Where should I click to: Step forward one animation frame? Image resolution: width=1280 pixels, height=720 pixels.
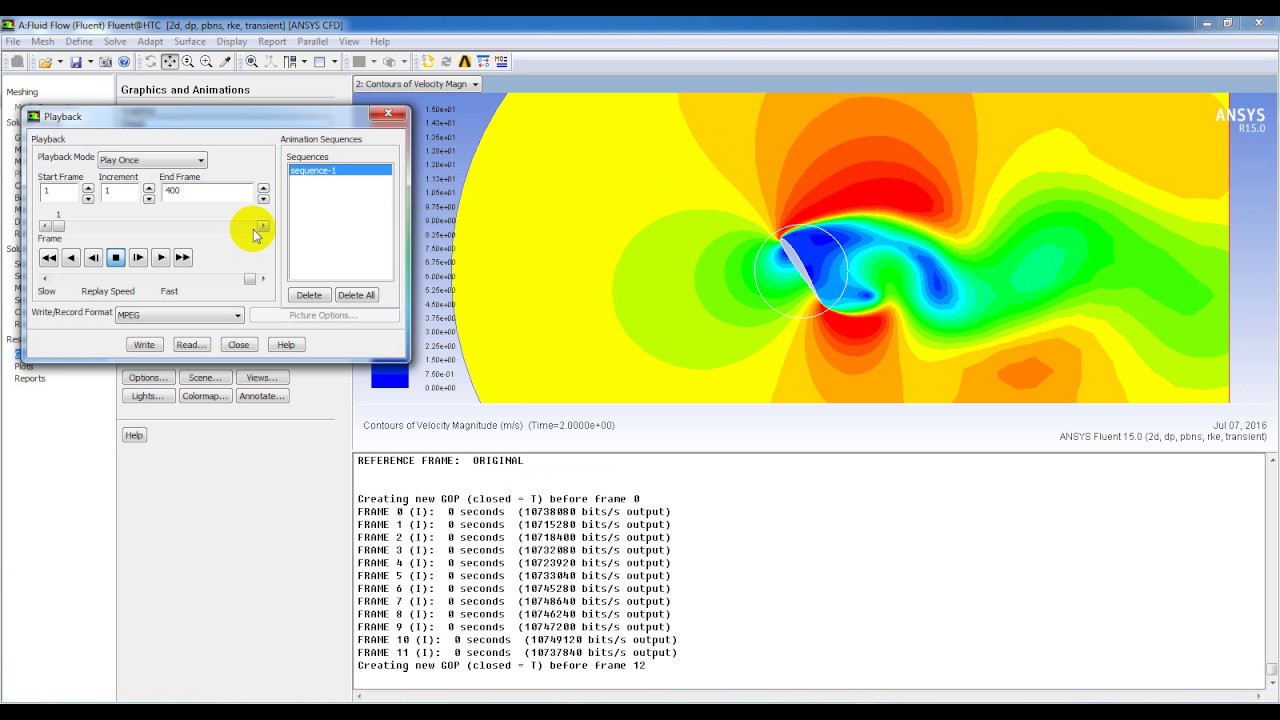coord(138,258)
